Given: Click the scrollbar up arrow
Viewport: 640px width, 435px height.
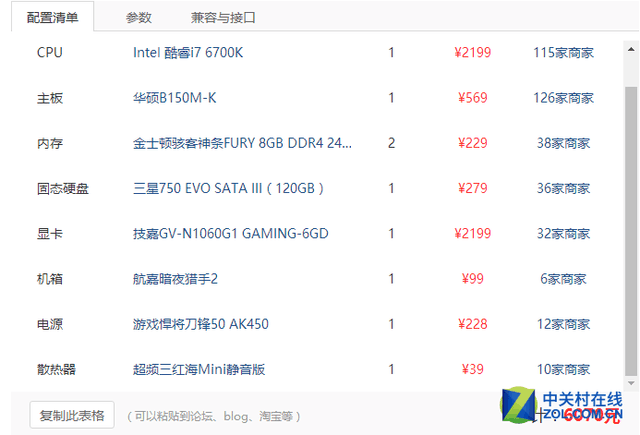Looking at the screenshot, I should coord(631,49).
